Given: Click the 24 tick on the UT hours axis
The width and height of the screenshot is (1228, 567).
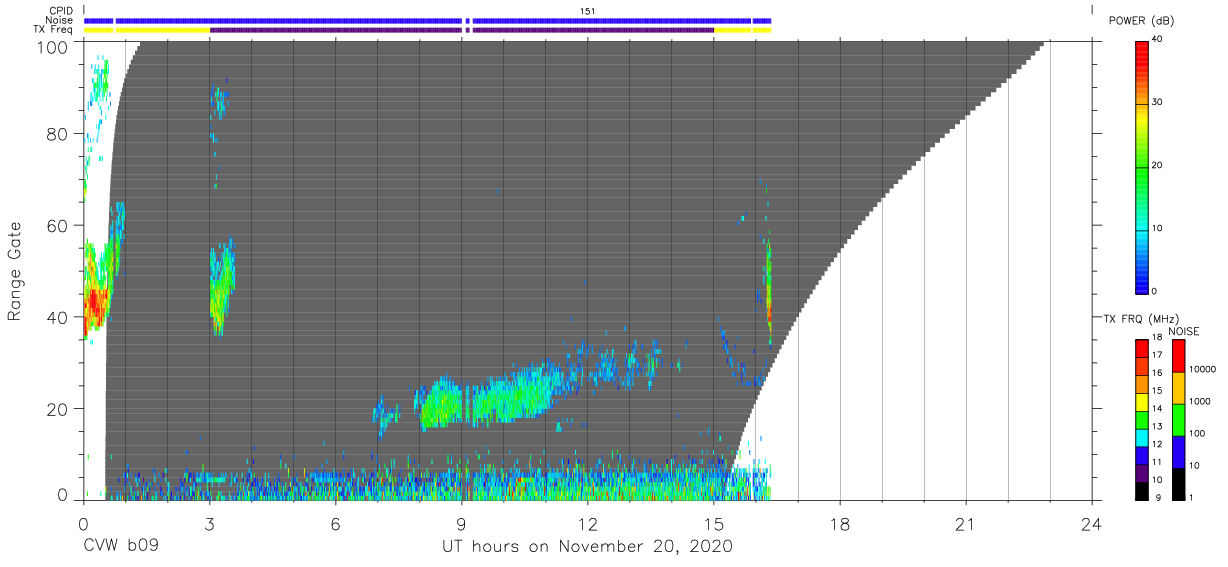Looking at the screenshot, I should pyautogui.click(x=1092, y=523).
